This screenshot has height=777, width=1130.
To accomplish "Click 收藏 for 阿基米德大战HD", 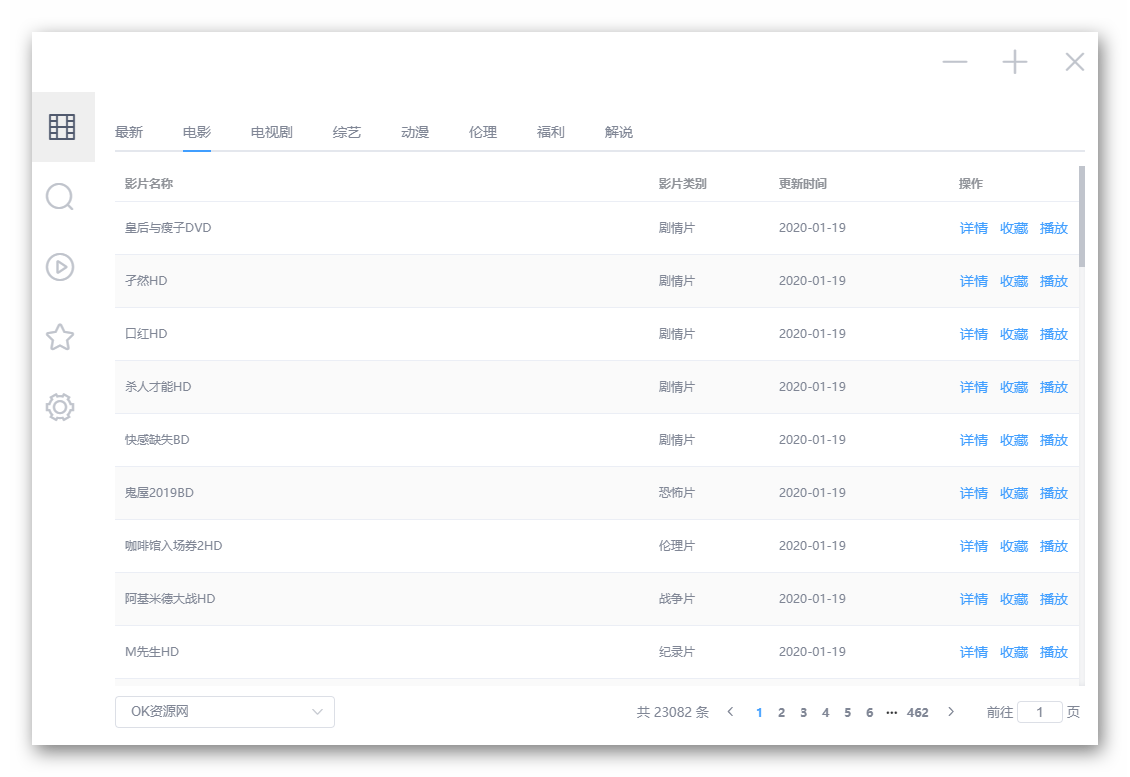I will pyautogui.click(x=1014, y=599).
